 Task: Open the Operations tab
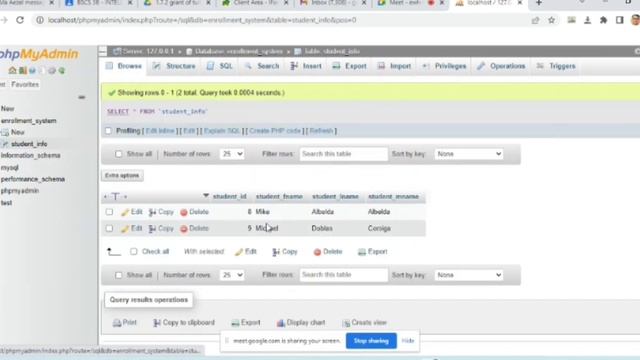[501, 66]
